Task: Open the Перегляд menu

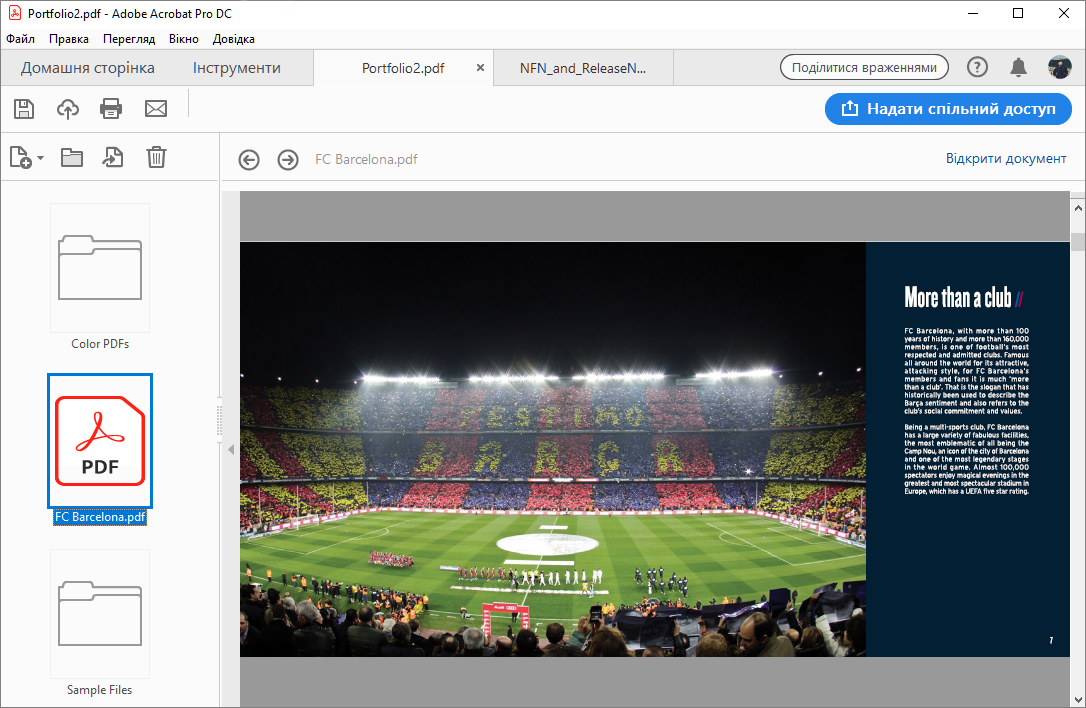Action: pos(129,39)
